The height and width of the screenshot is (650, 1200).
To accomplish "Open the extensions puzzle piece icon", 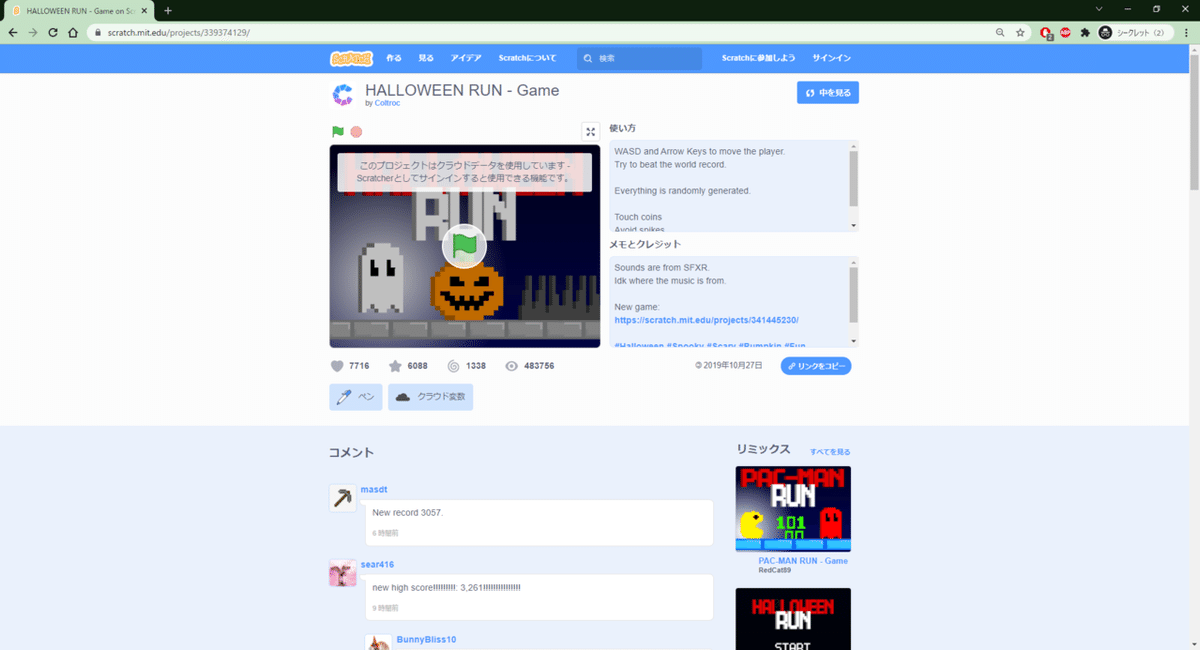I will 1085,32.
